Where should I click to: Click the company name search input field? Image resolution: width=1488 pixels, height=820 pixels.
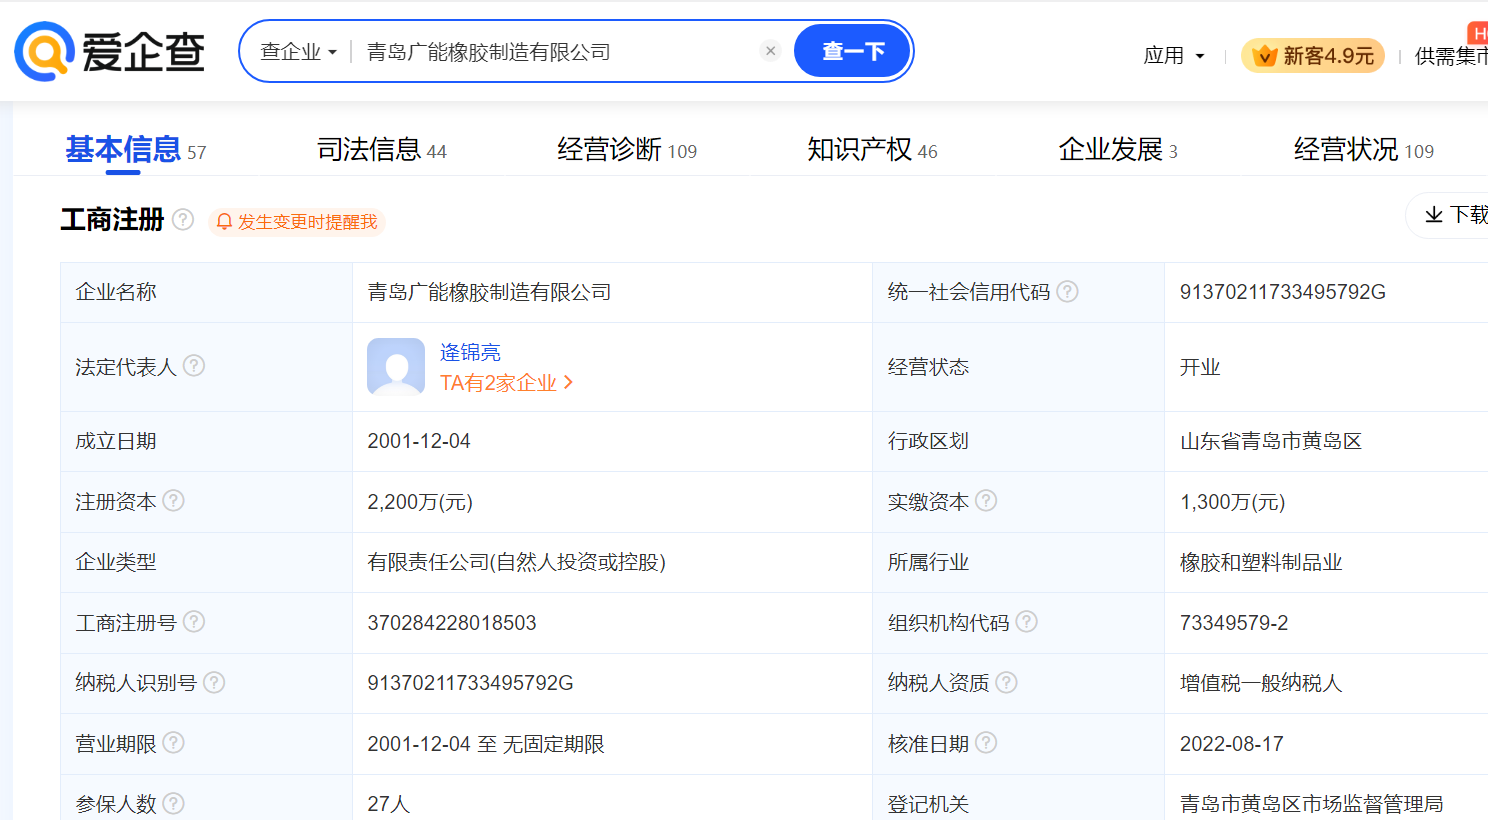tap(555, 52)
